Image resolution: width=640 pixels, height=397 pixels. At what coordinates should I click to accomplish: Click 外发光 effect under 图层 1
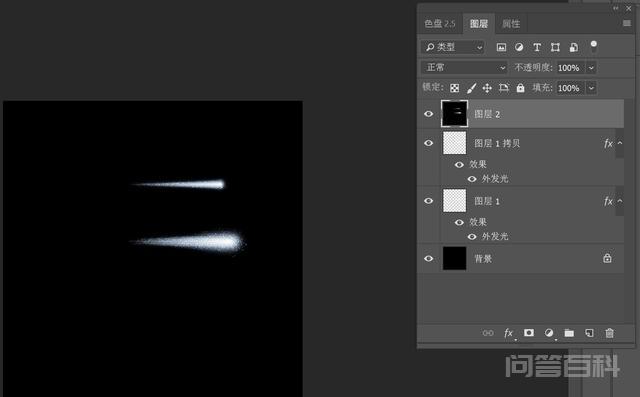point(495,236)
